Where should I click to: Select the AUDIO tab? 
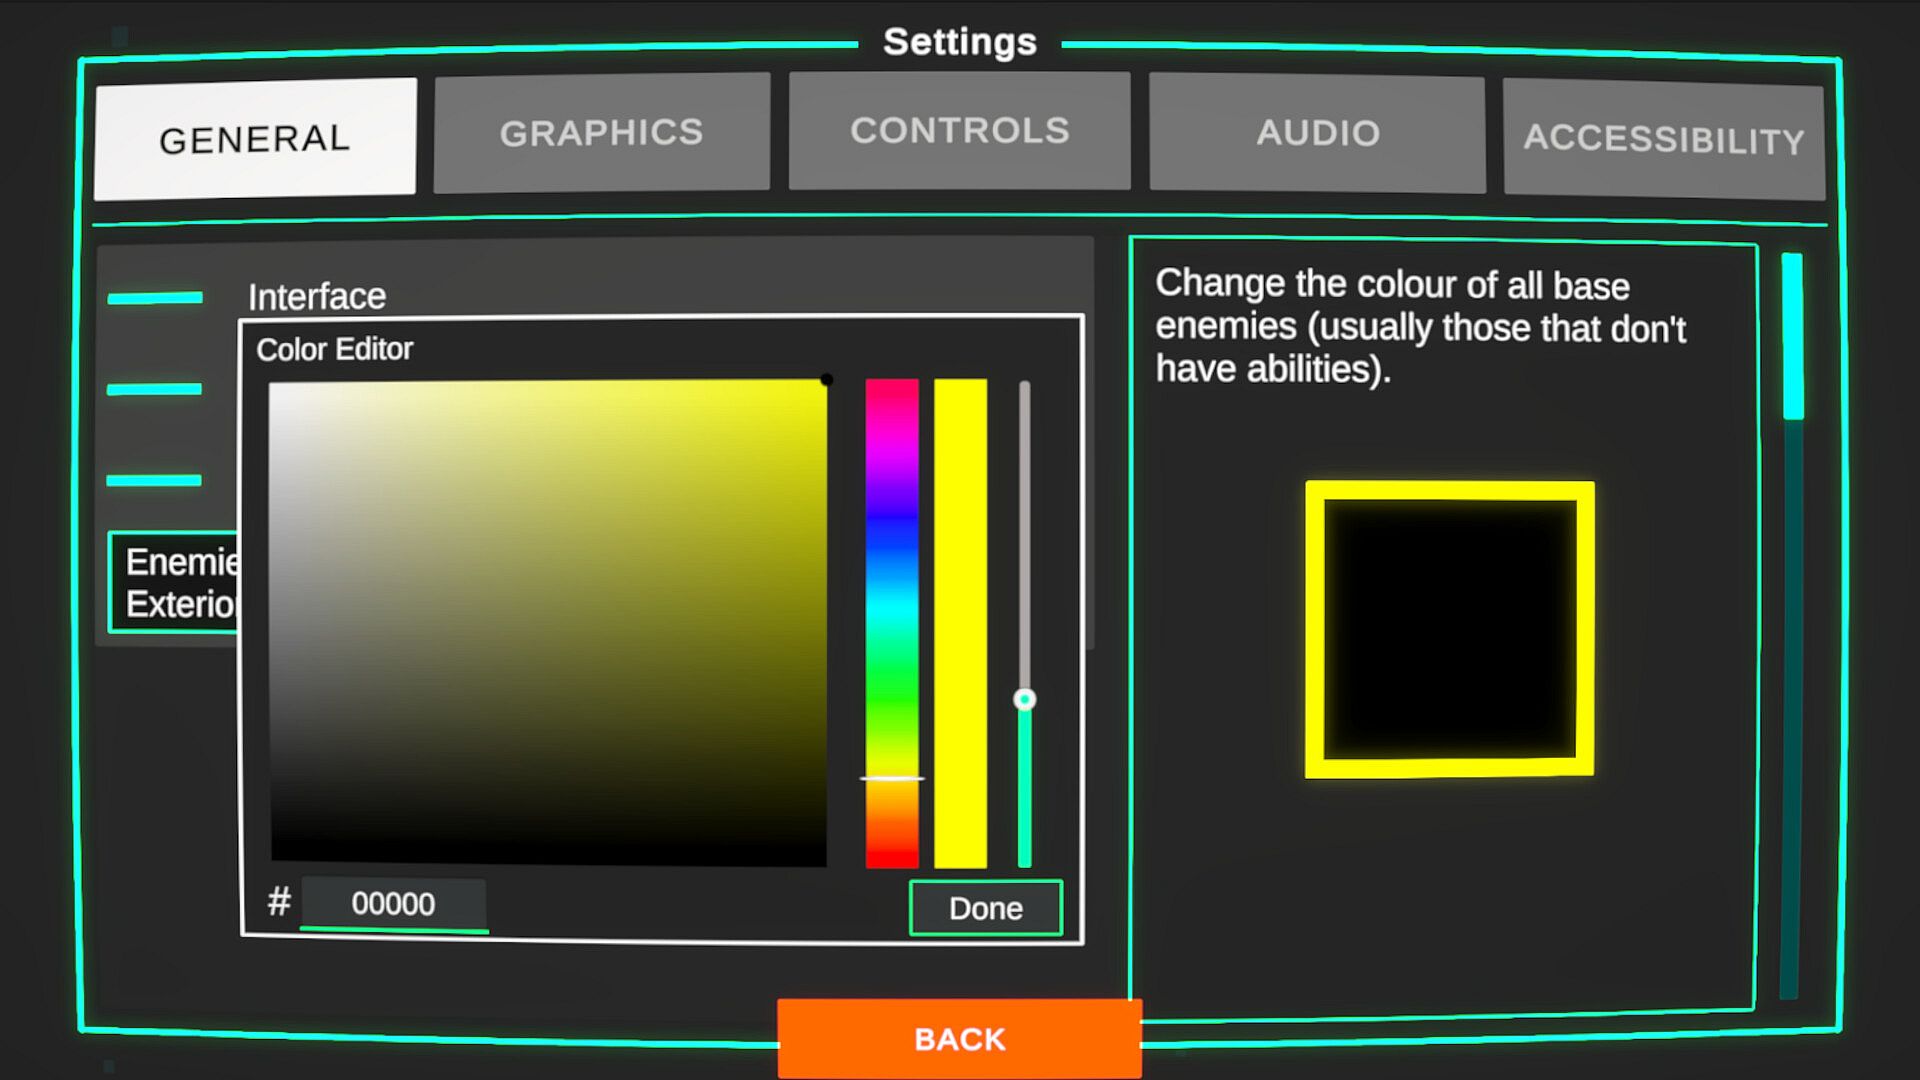coord(1317,132)
